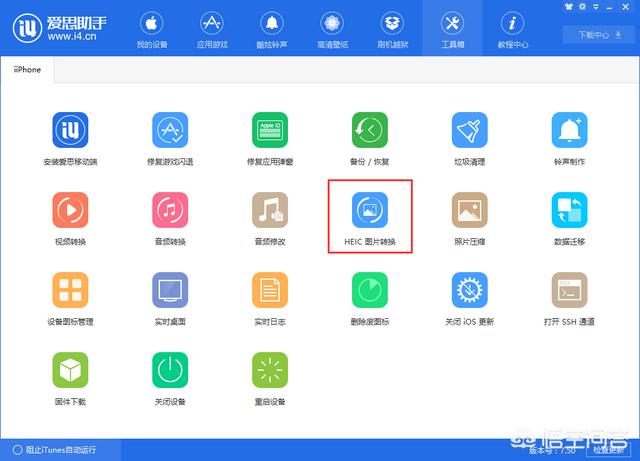
Task: Start the 视频转换 video converter
Action: pyautogui.click(x=70, y=210)
